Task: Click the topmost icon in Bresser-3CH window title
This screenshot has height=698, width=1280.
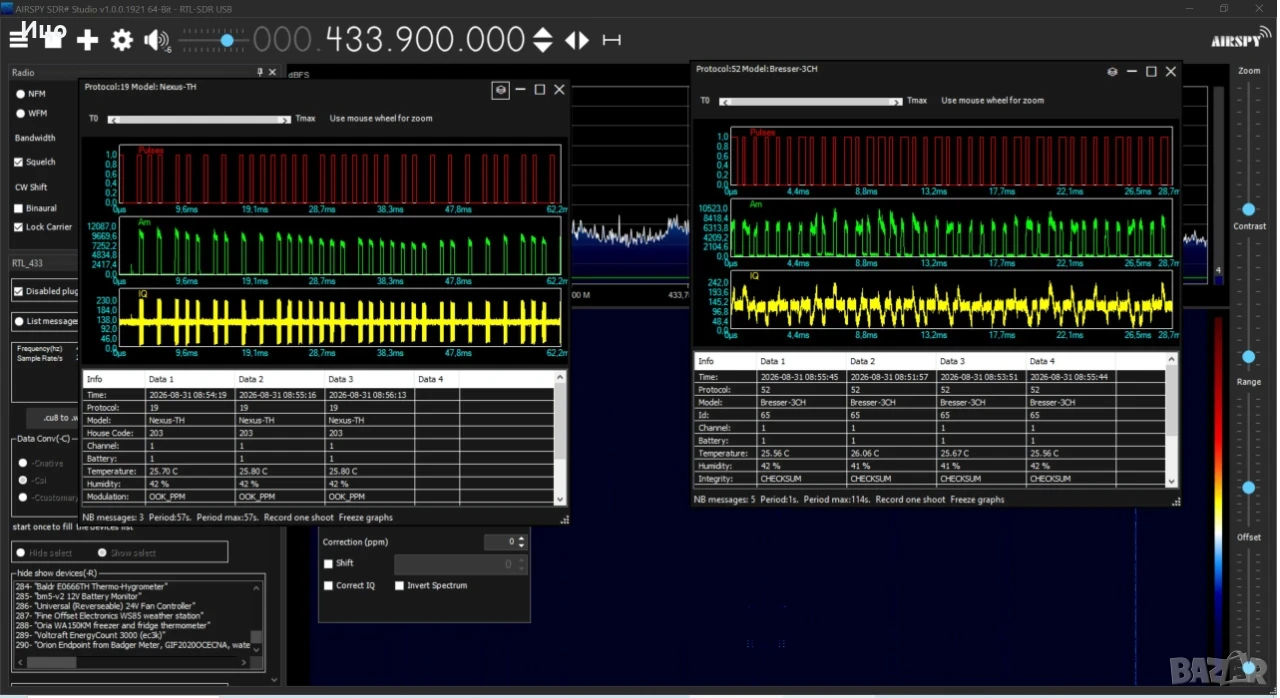Action: (1112, 71)
